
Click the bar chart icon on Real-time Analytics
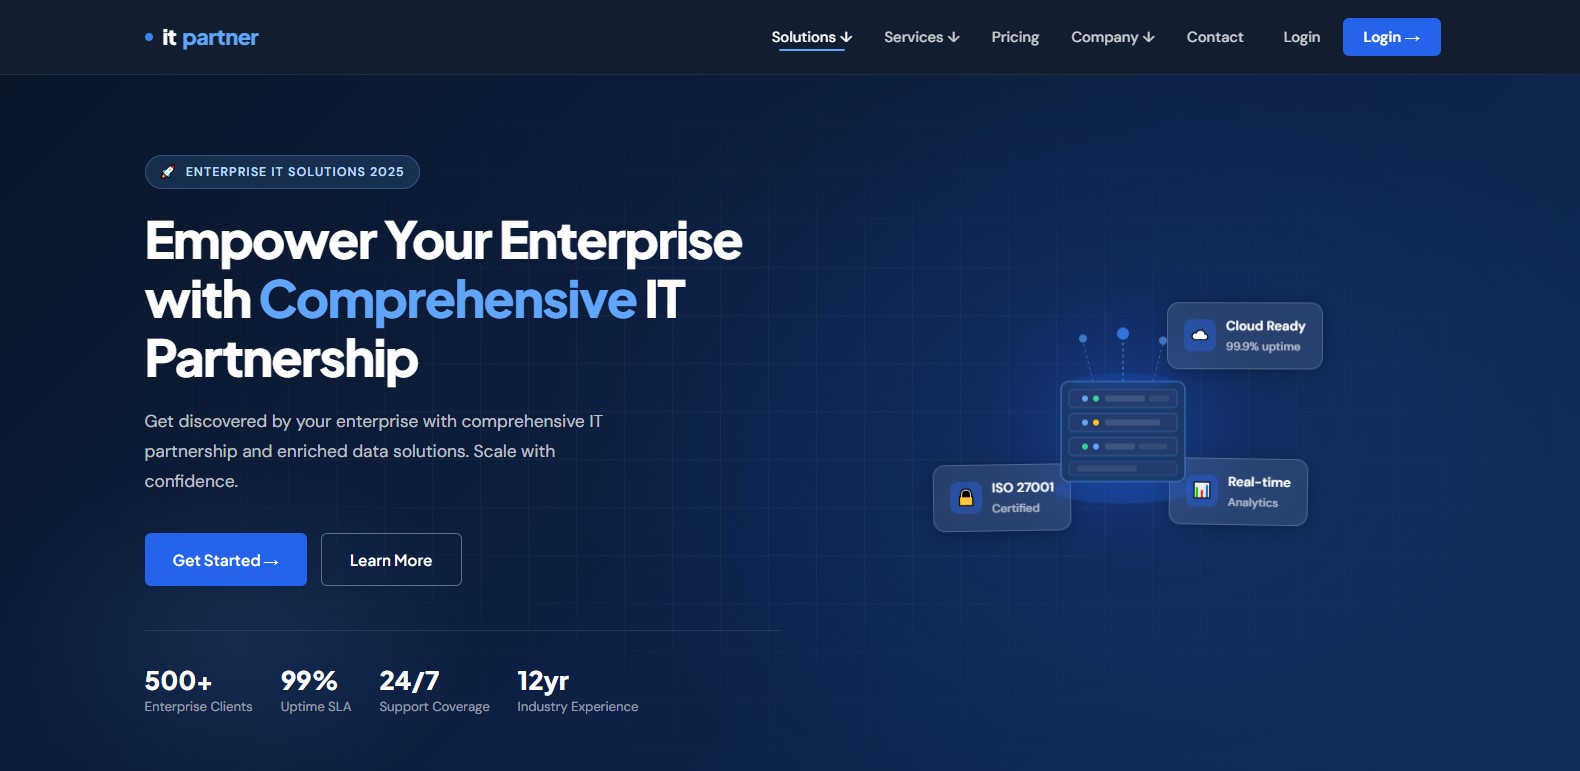(x=1202, y=490)
